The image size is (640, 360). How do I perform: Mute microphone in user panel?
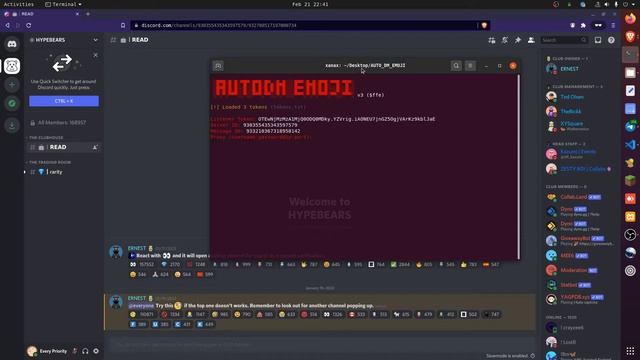pyautogui.click(x=75, y=351)
